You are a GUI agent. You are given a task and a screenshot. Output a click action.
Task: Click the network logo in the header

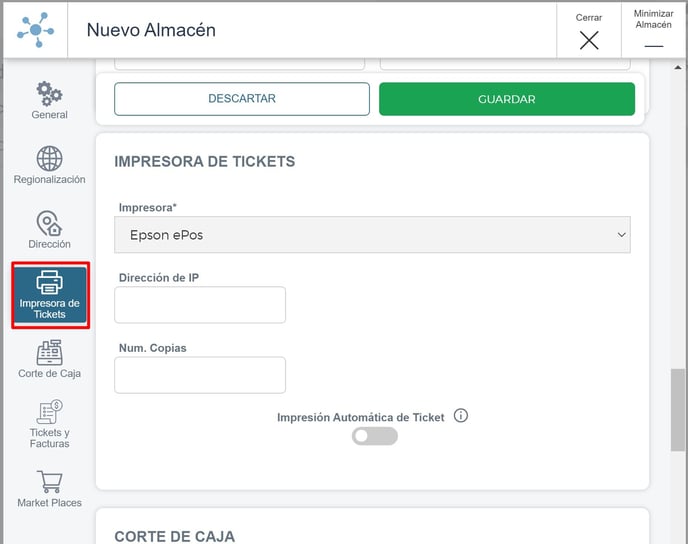[36, 30]
